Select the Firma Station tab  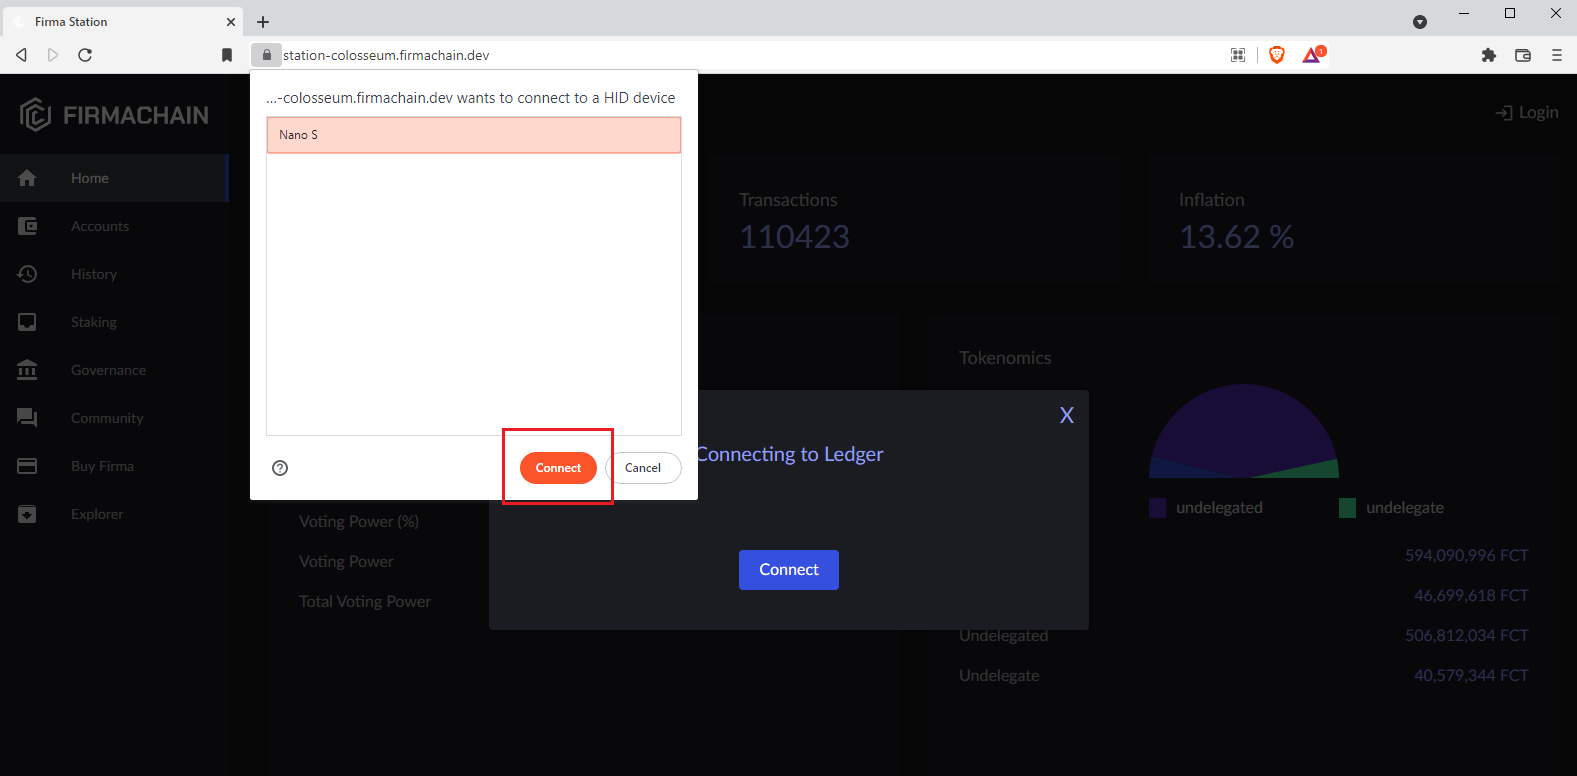[x=122, y=22]
